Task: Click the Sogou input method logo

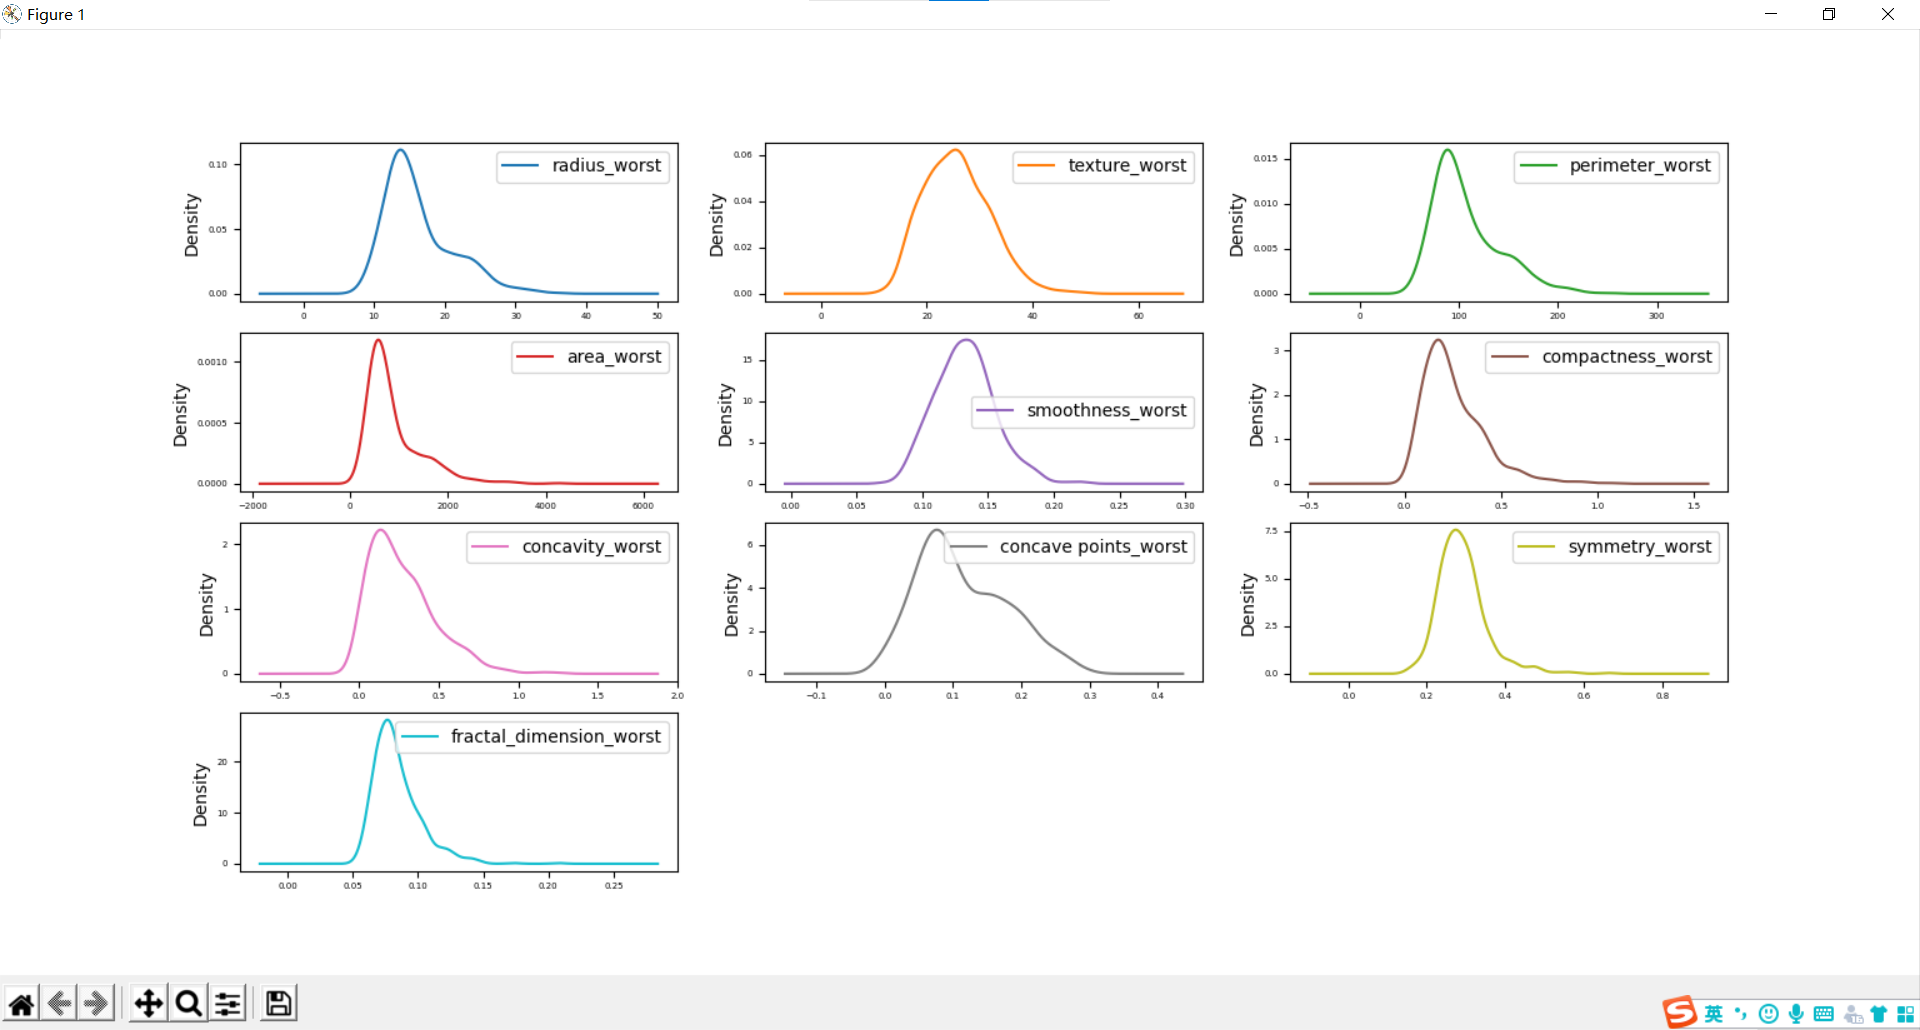Action: click(1680, 1012)
